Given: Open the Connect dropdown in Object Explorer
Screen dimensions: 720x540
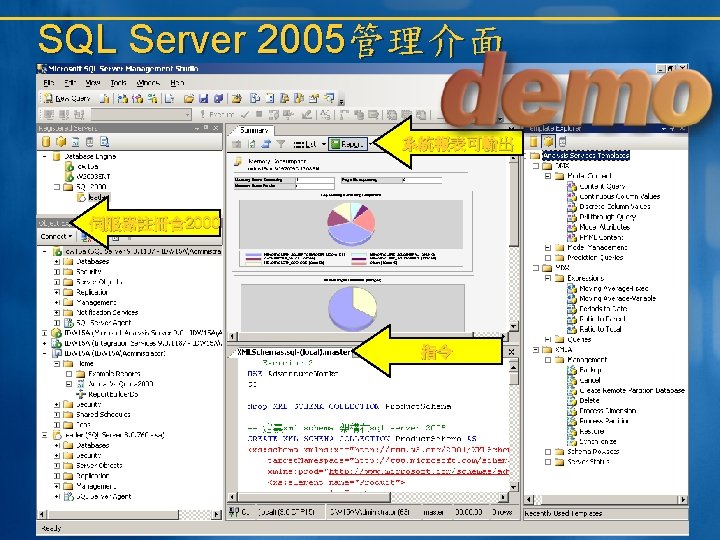Looking at the screenshot, I should tap(56, 236).
